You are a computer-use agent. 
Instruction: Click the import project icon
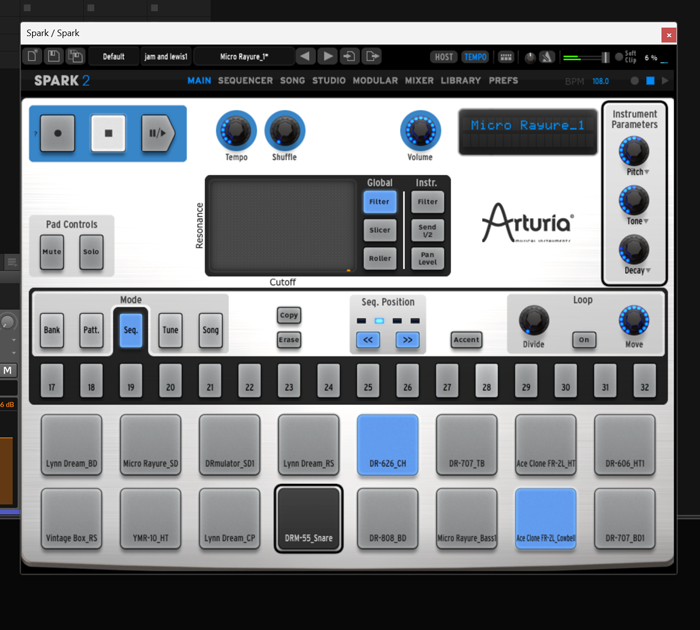pos(349,56)
